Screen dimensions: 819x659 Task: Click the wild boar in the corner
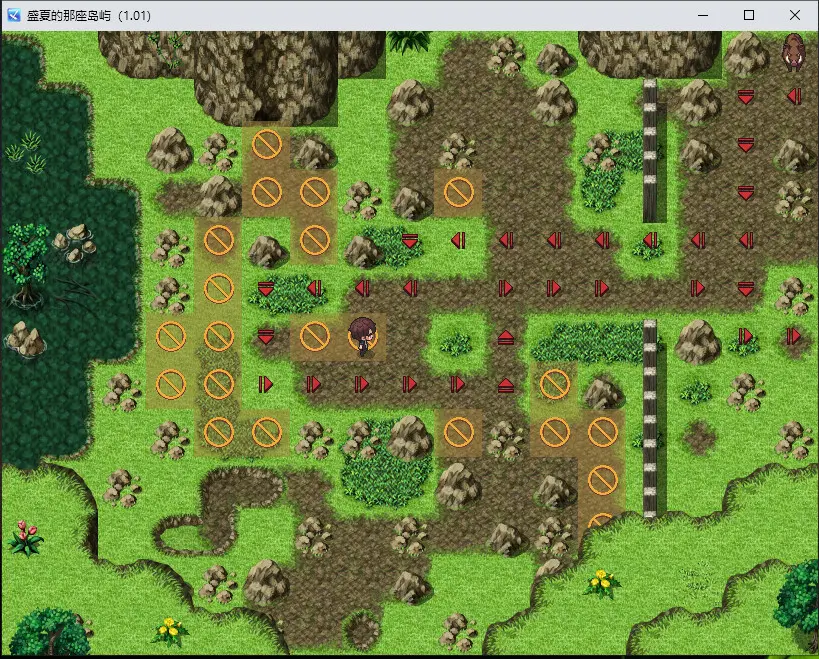point(794,51)
